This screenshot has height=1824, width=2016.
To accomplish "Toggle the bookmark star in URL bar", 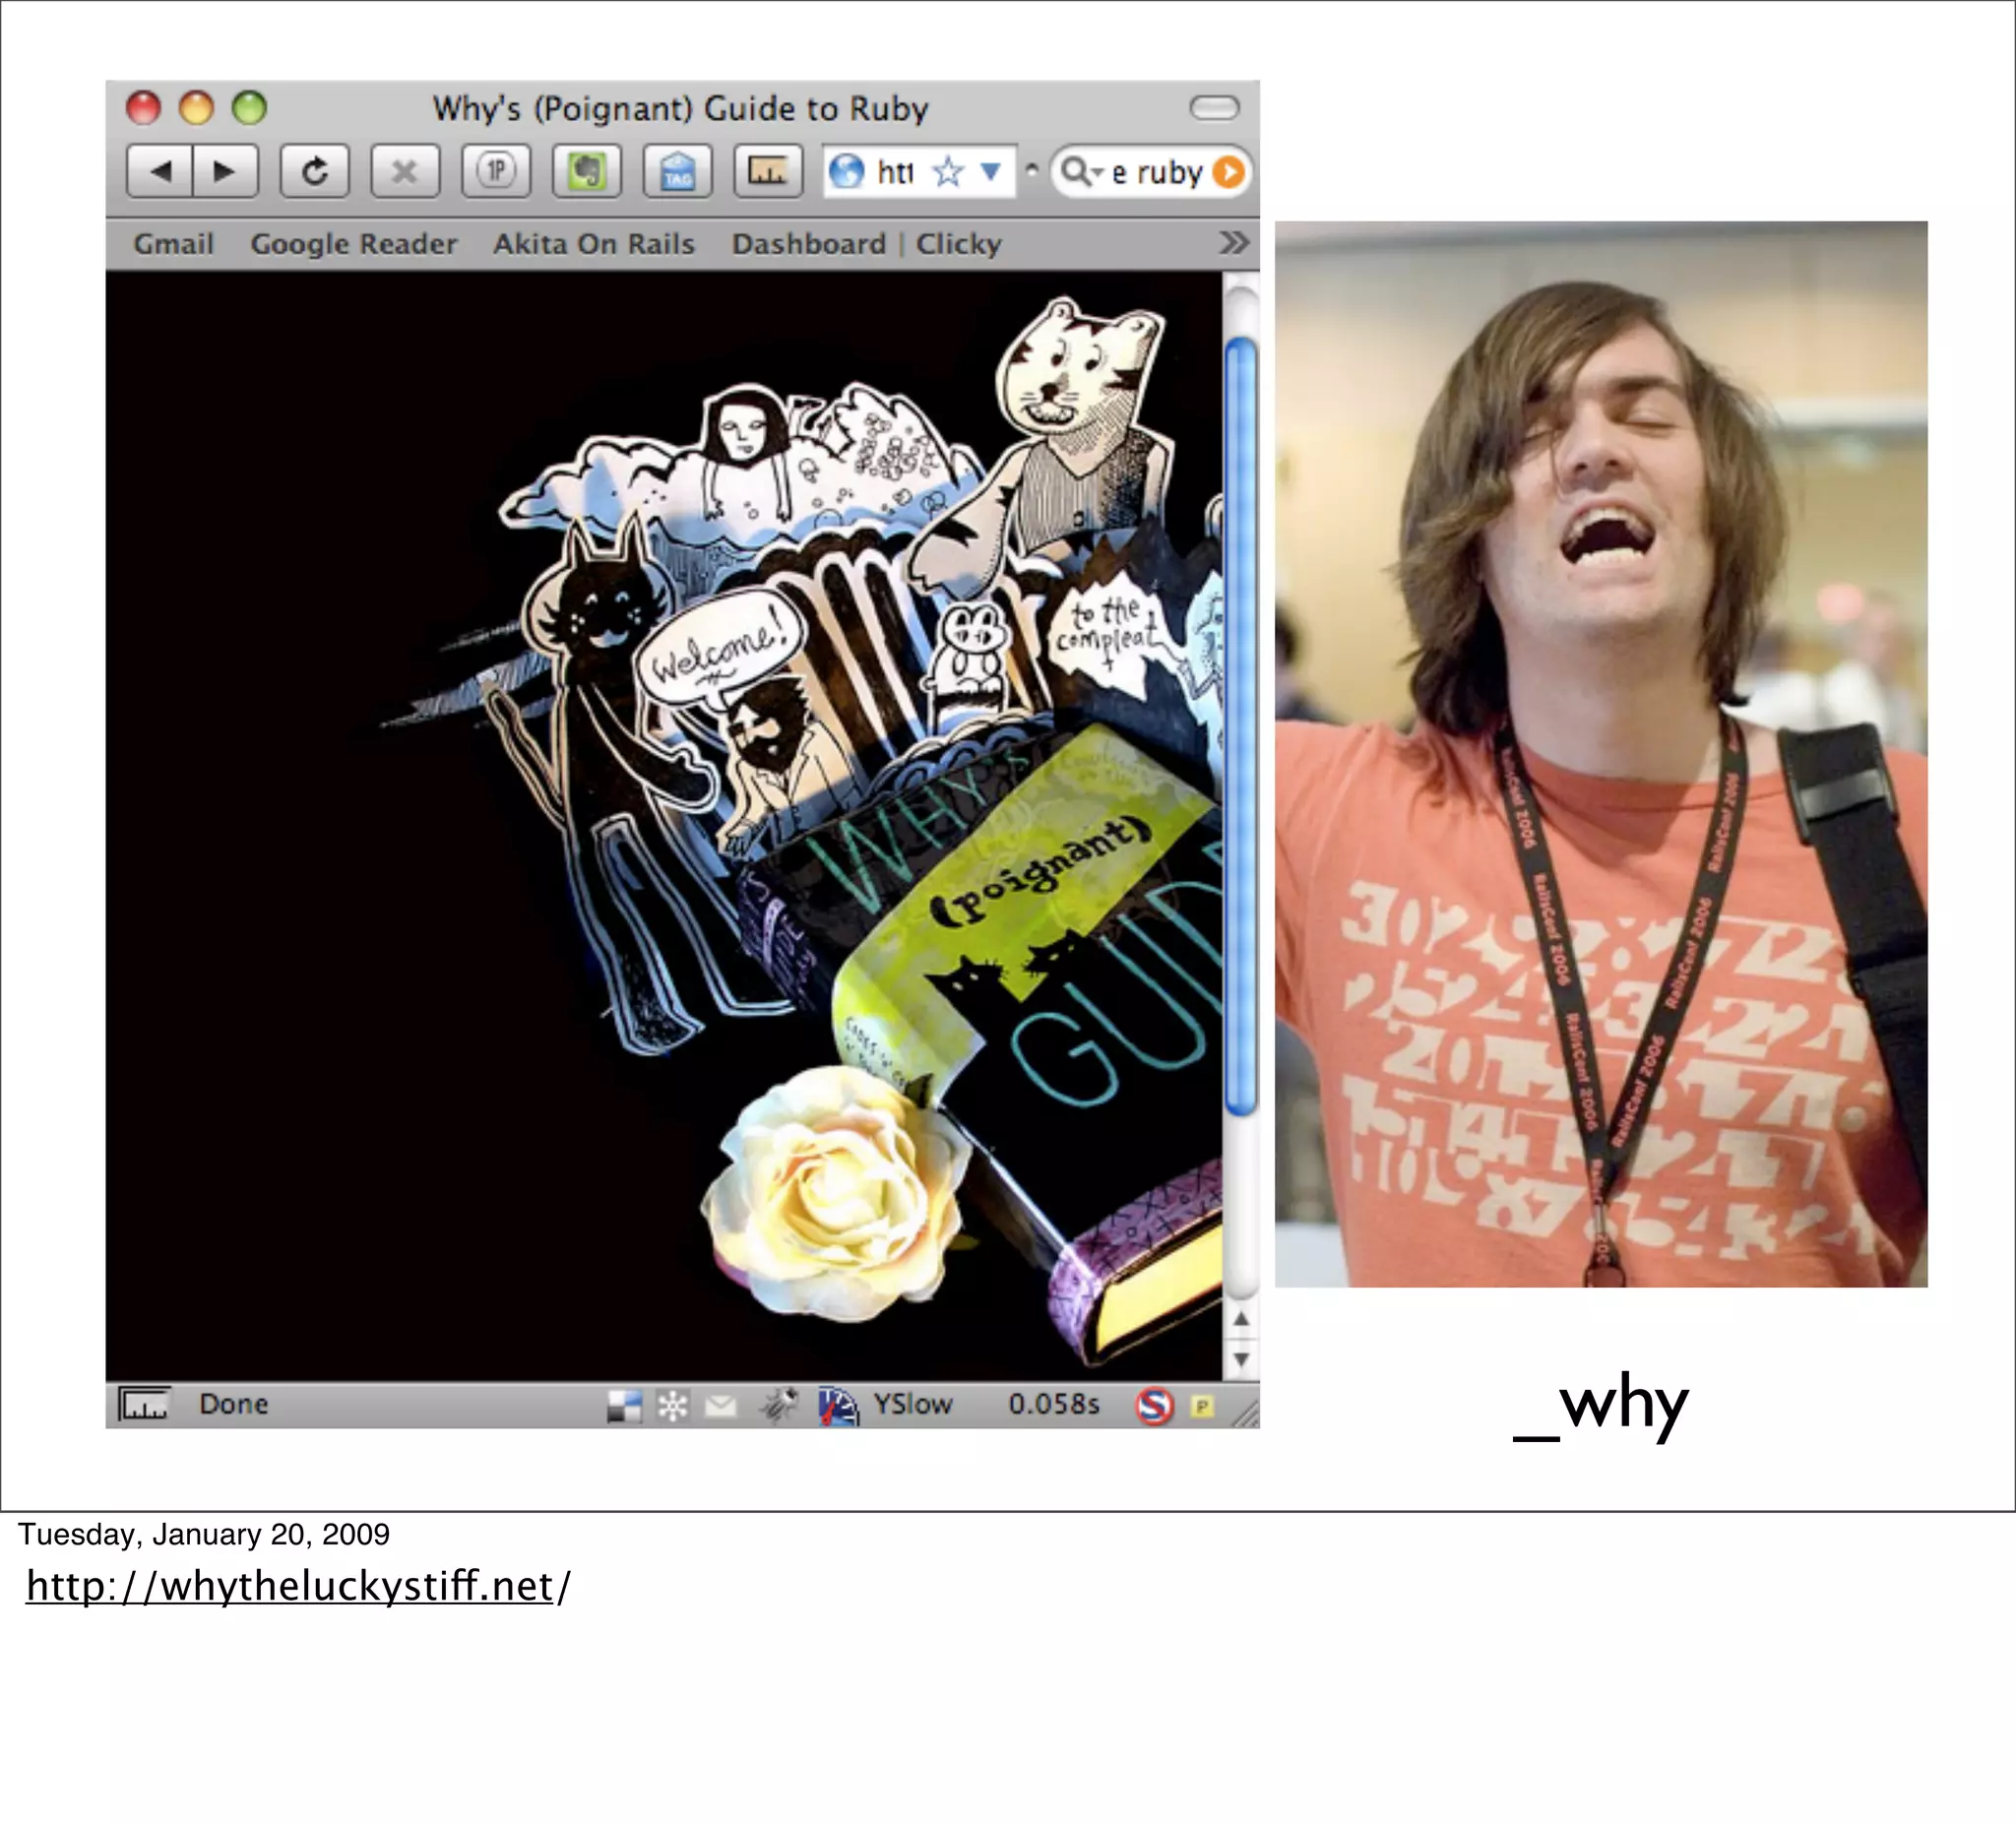I will 947,172.
